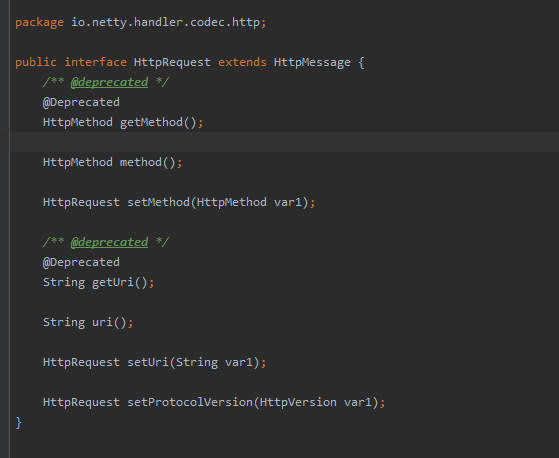Click the HttpMessage type after extends

coord(312,62)
